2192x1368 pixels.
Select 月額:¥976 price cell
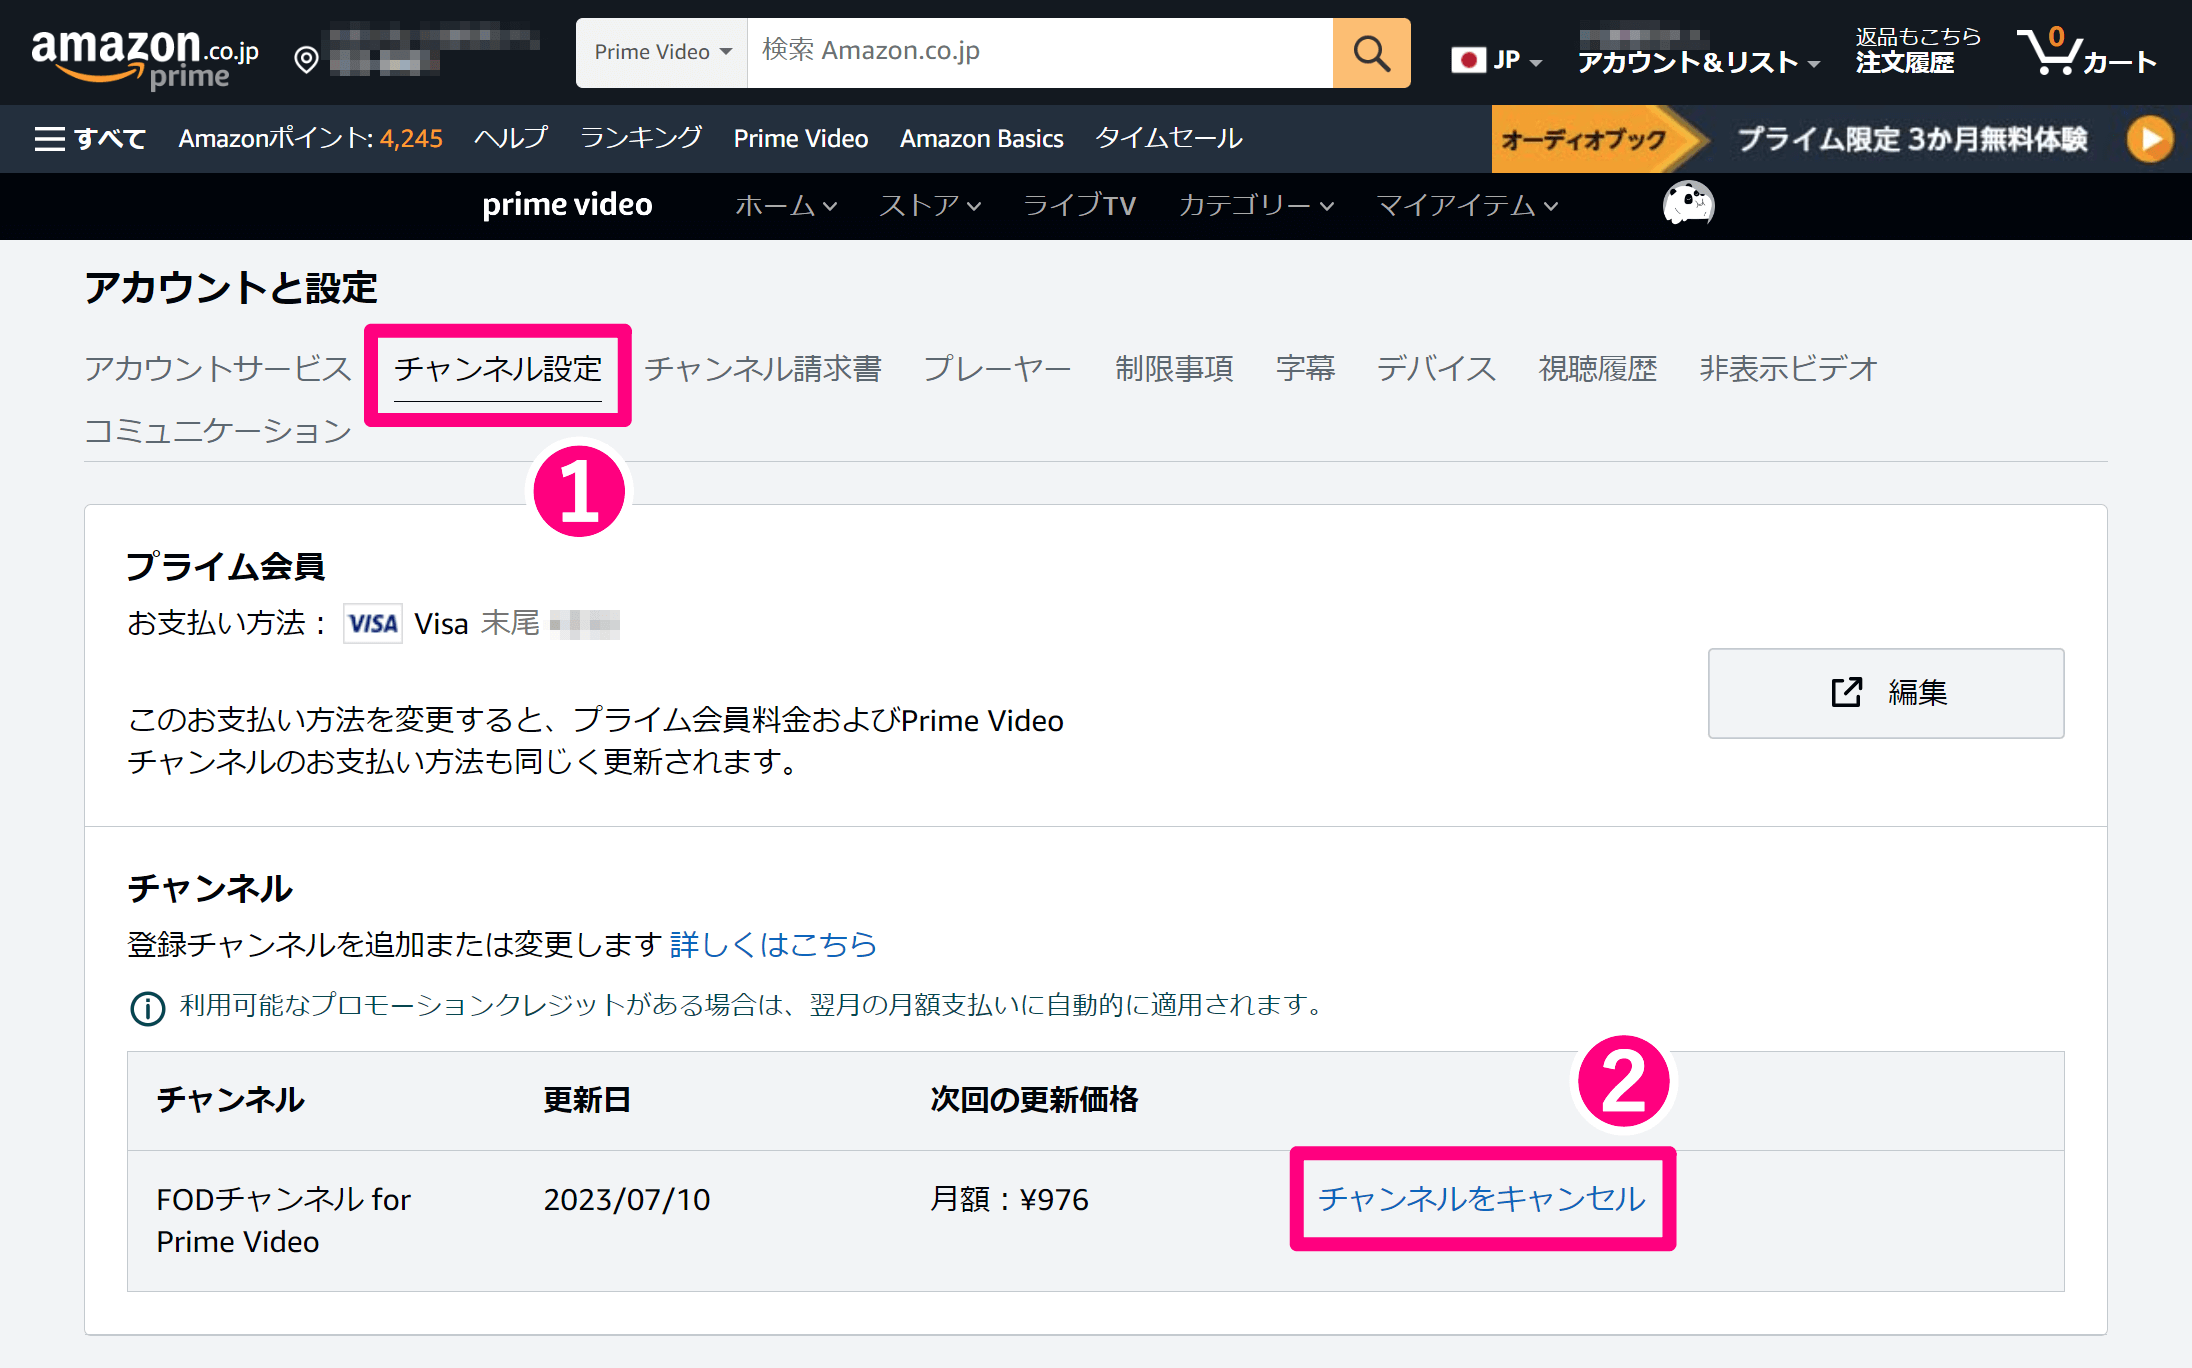tap(1009, 1199)
